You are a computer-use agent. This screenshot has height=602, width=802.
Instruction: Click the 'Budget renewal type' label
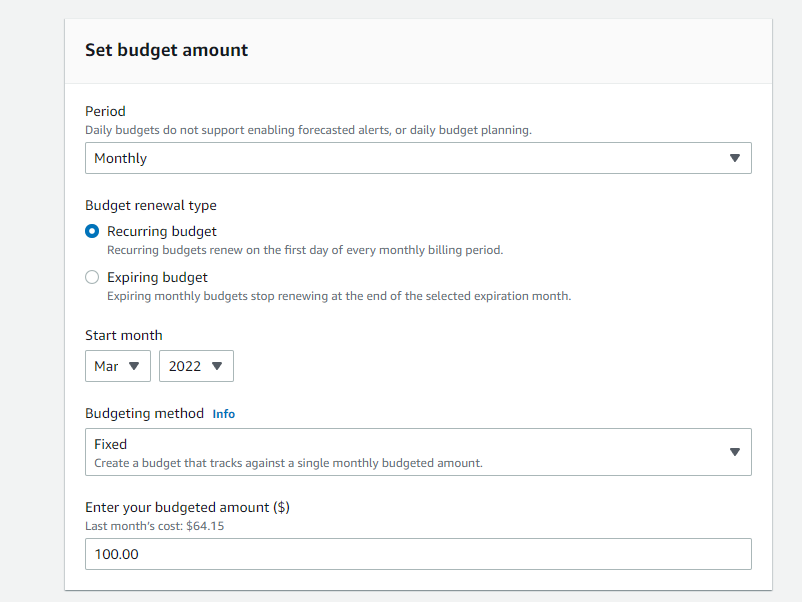[151, 205]
